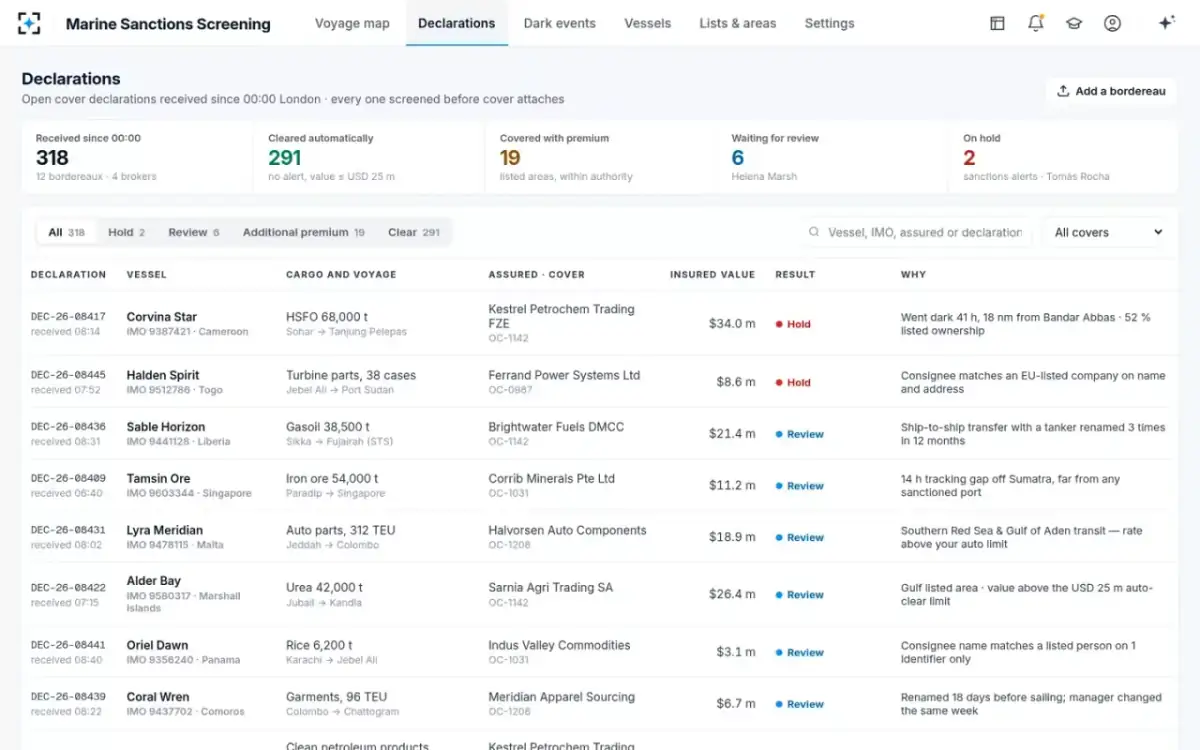Open the notifications bell
The width and height of the screenshot is (1200, 750).
(1035, 23)
